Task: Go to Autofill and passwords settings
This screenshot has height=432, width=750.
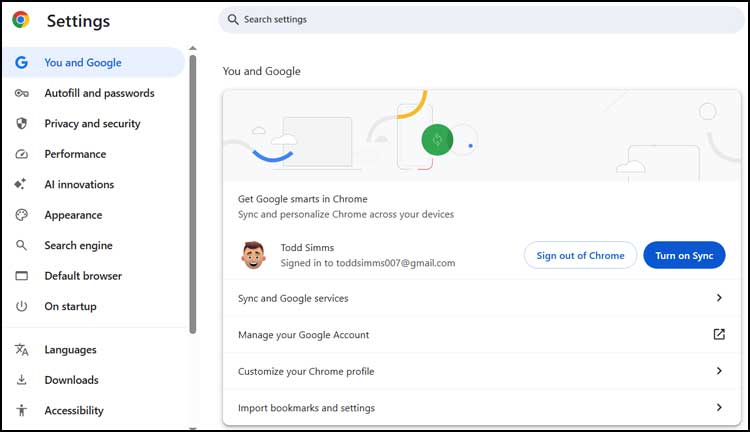Action: (93, 93)
